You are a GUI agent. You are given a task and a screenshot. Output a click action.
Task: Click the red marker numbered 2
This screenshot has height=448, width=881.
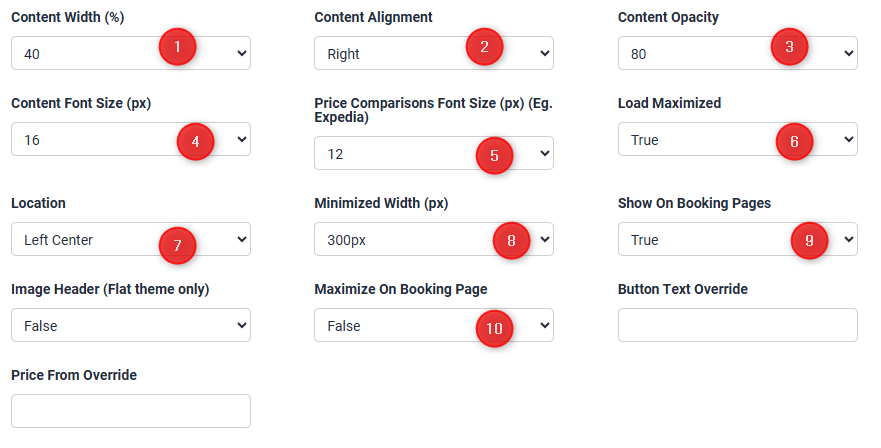click(484, 47)
